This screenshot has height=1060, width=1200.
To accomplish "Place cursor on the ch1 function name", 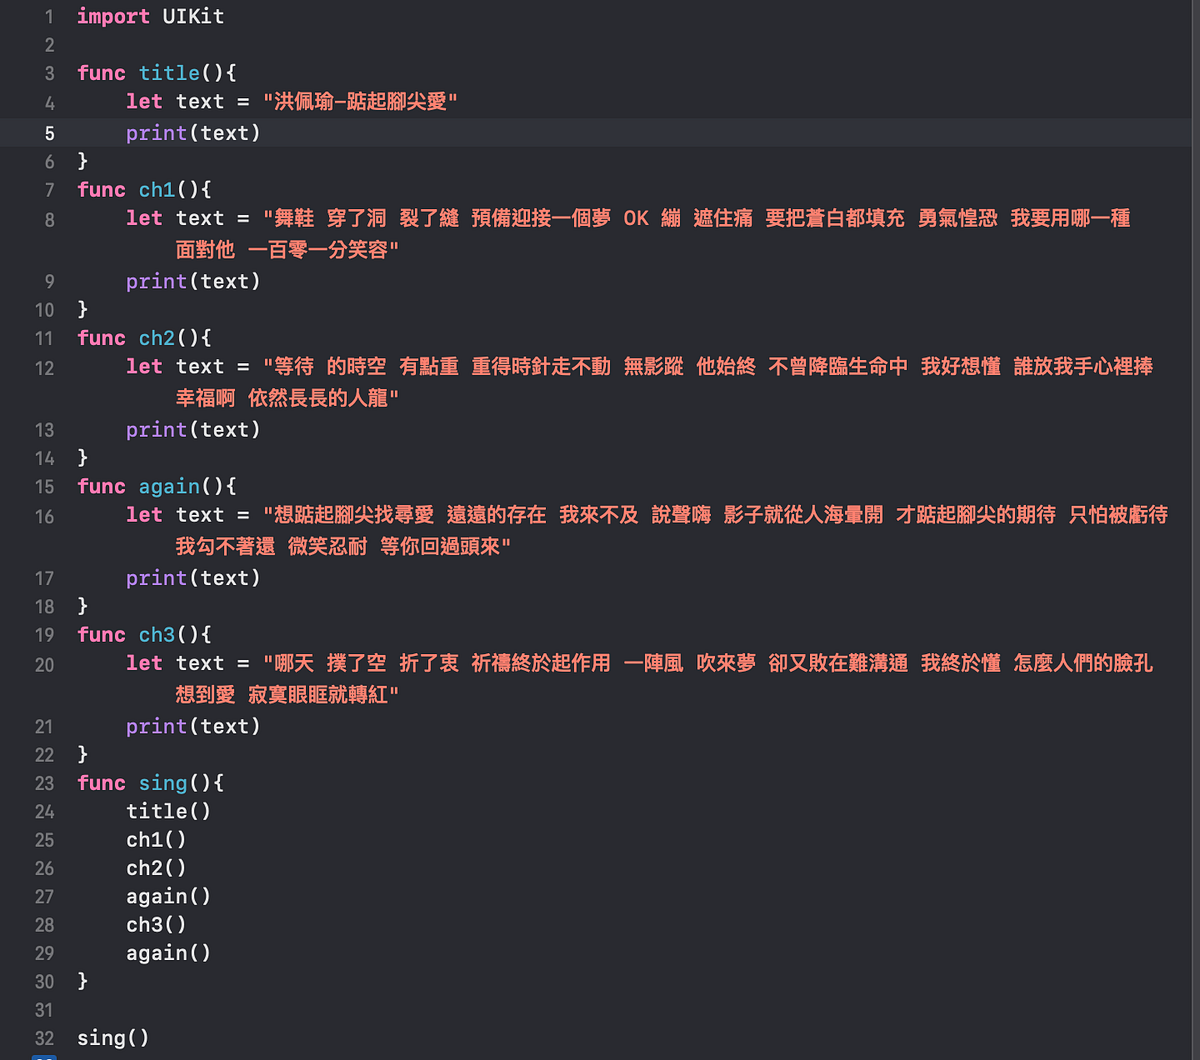I will point(157,189).
